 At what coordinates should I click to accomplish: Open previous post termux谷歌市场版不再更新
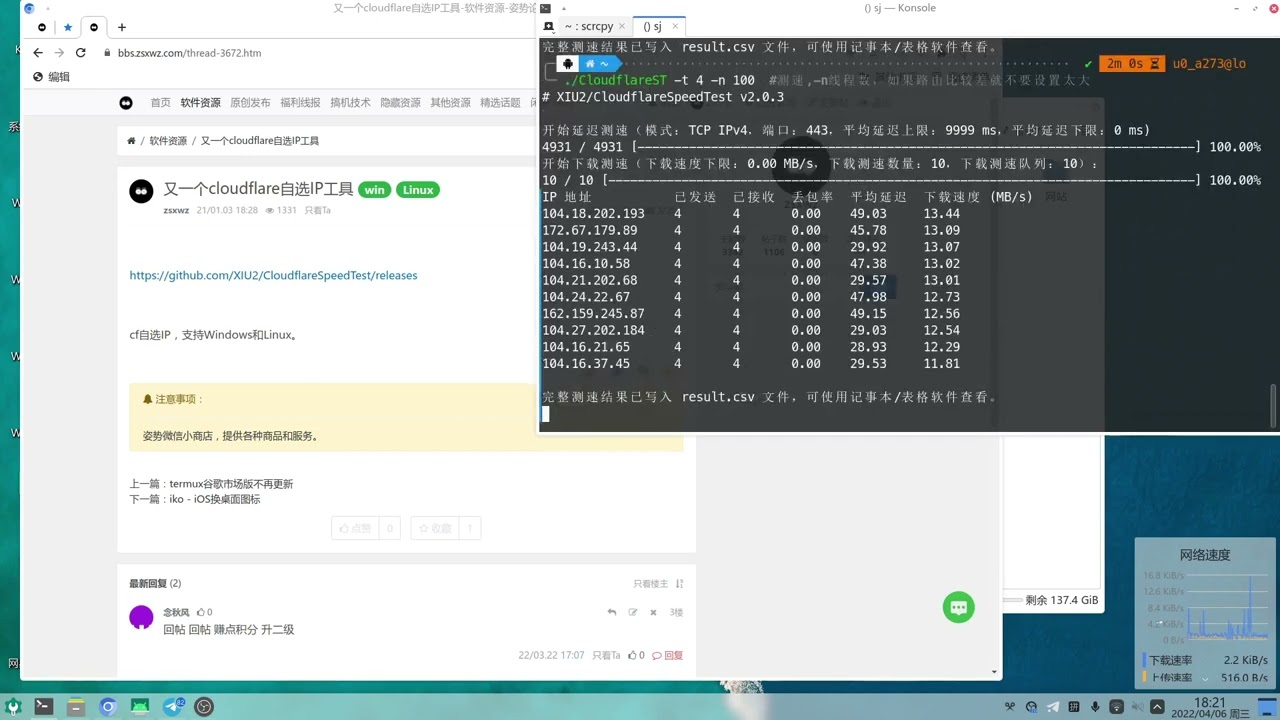pos(231,484)
